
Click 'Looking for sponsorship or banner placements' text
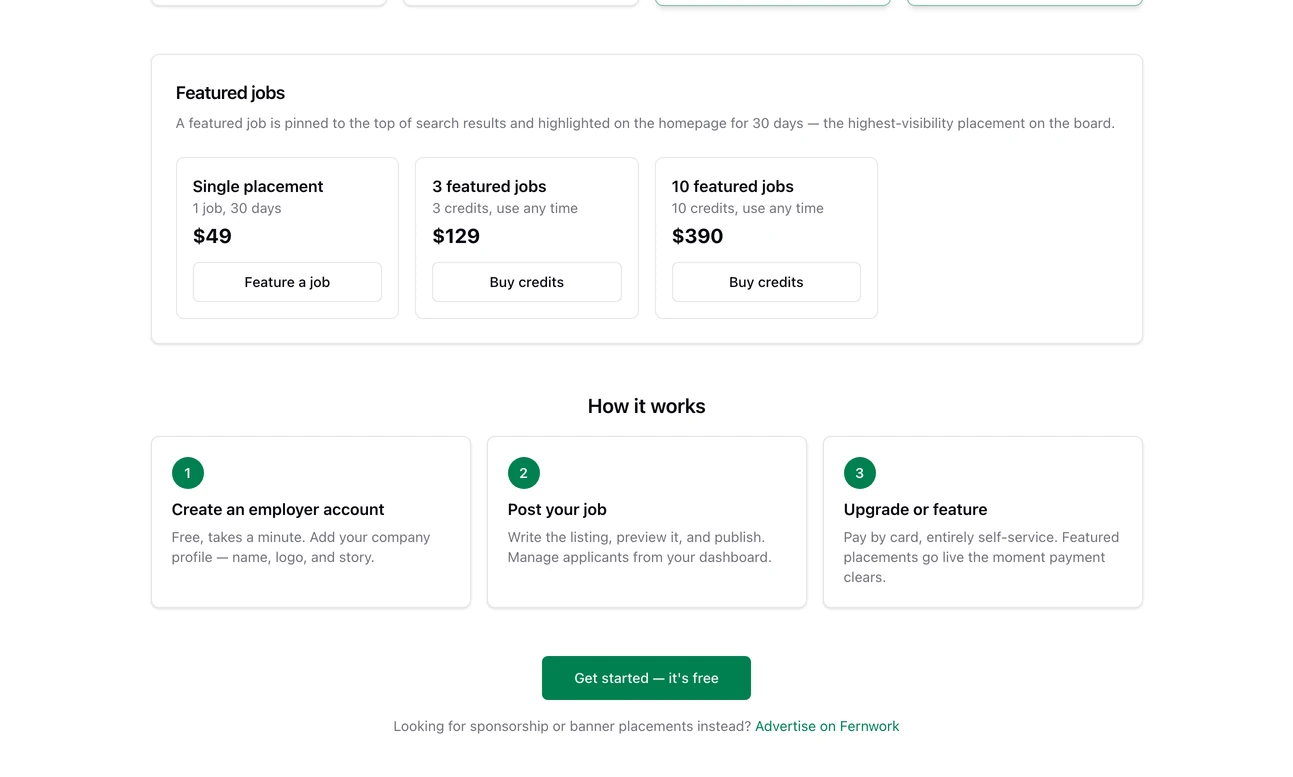click(572, 726)
